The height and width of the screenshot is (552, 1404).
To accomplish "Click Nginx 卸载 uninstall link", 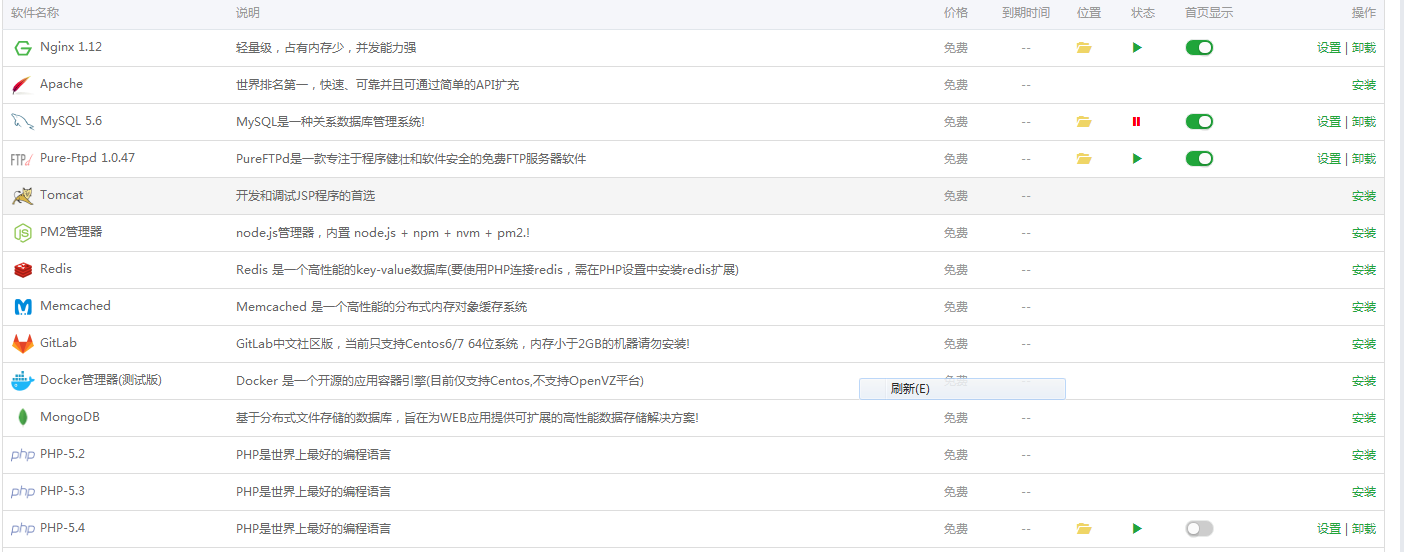I will tap(1364, 48).
